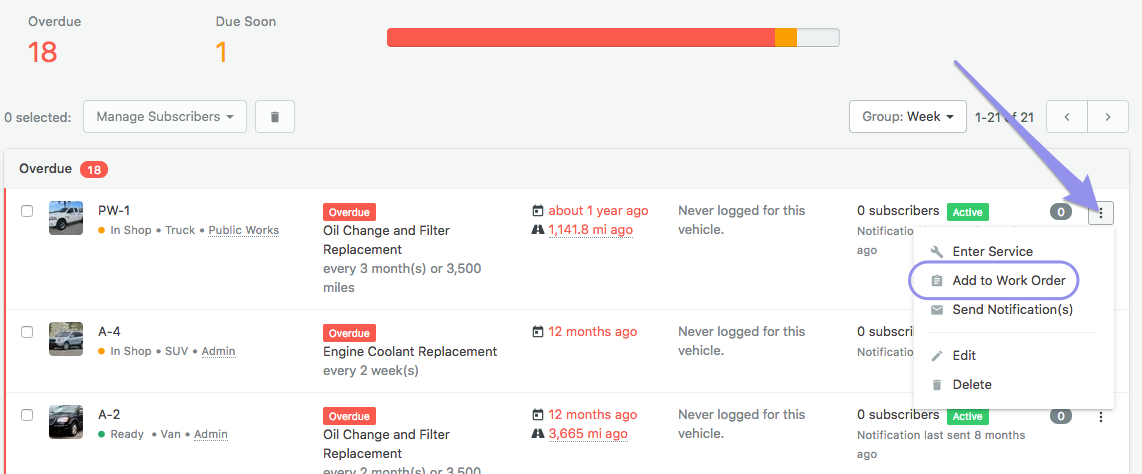Select Enter Service from menu
Screen dimensions: 1142x474
[x=992, y=252]
